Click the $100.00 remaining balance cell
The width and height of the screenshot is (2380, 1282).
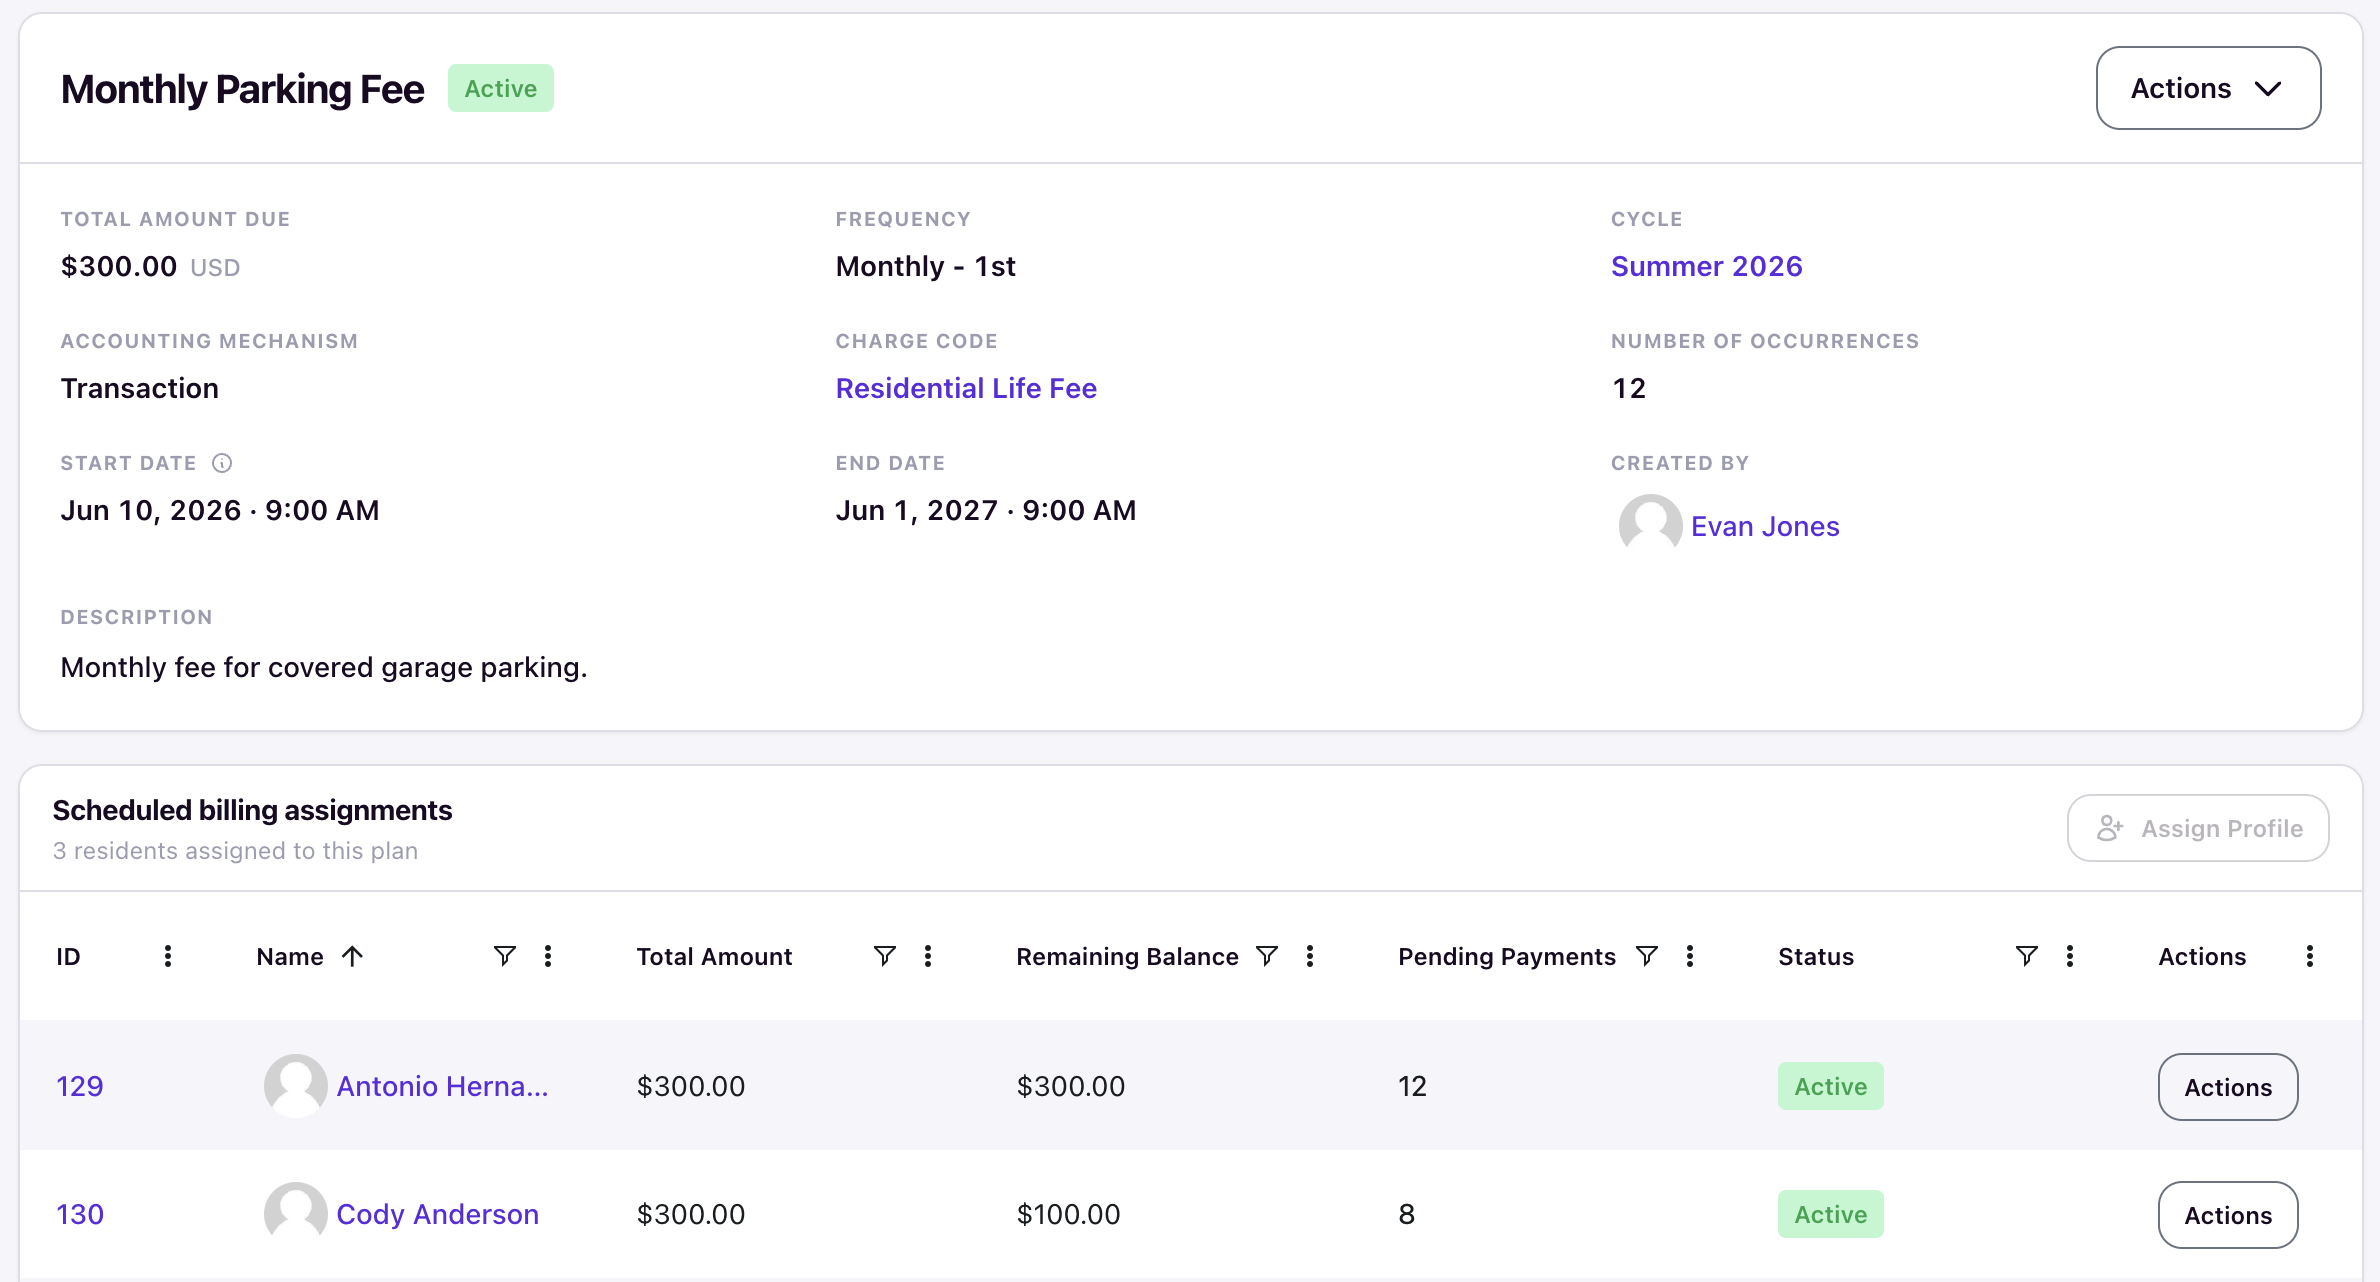point(1068,1214)
